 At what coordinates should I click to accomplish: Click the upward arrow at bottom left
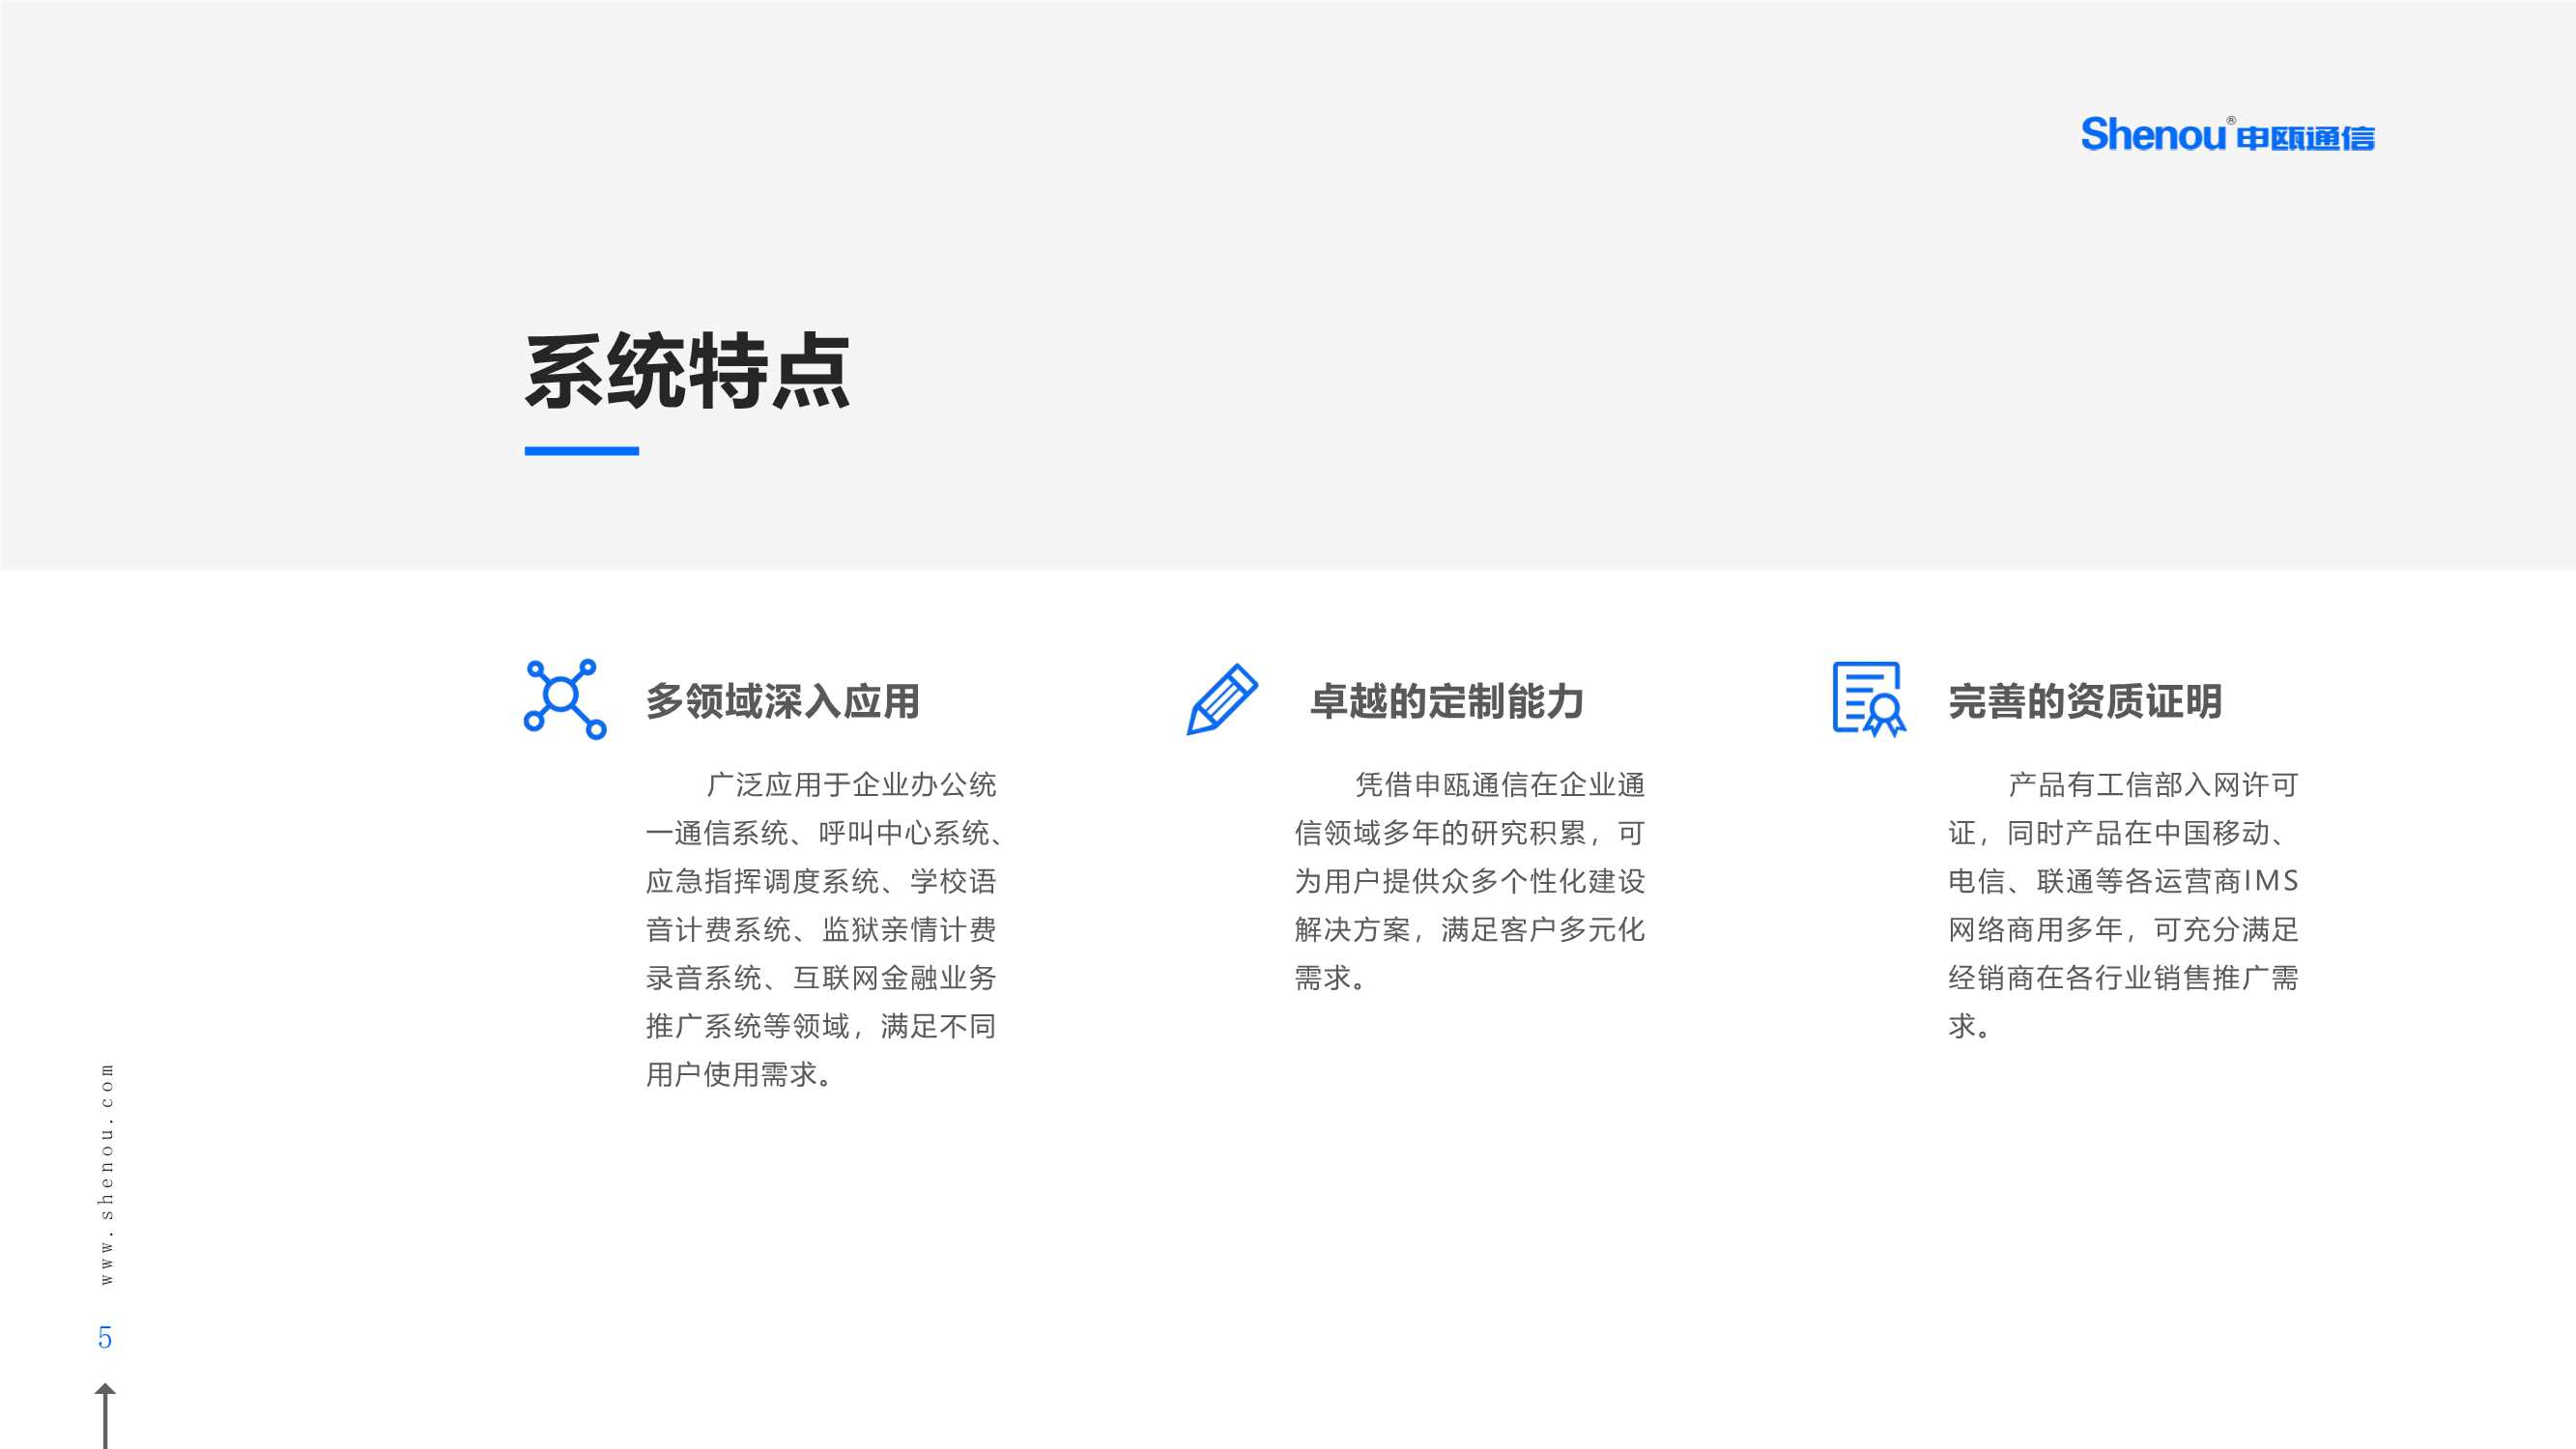tap(105, 1412)
